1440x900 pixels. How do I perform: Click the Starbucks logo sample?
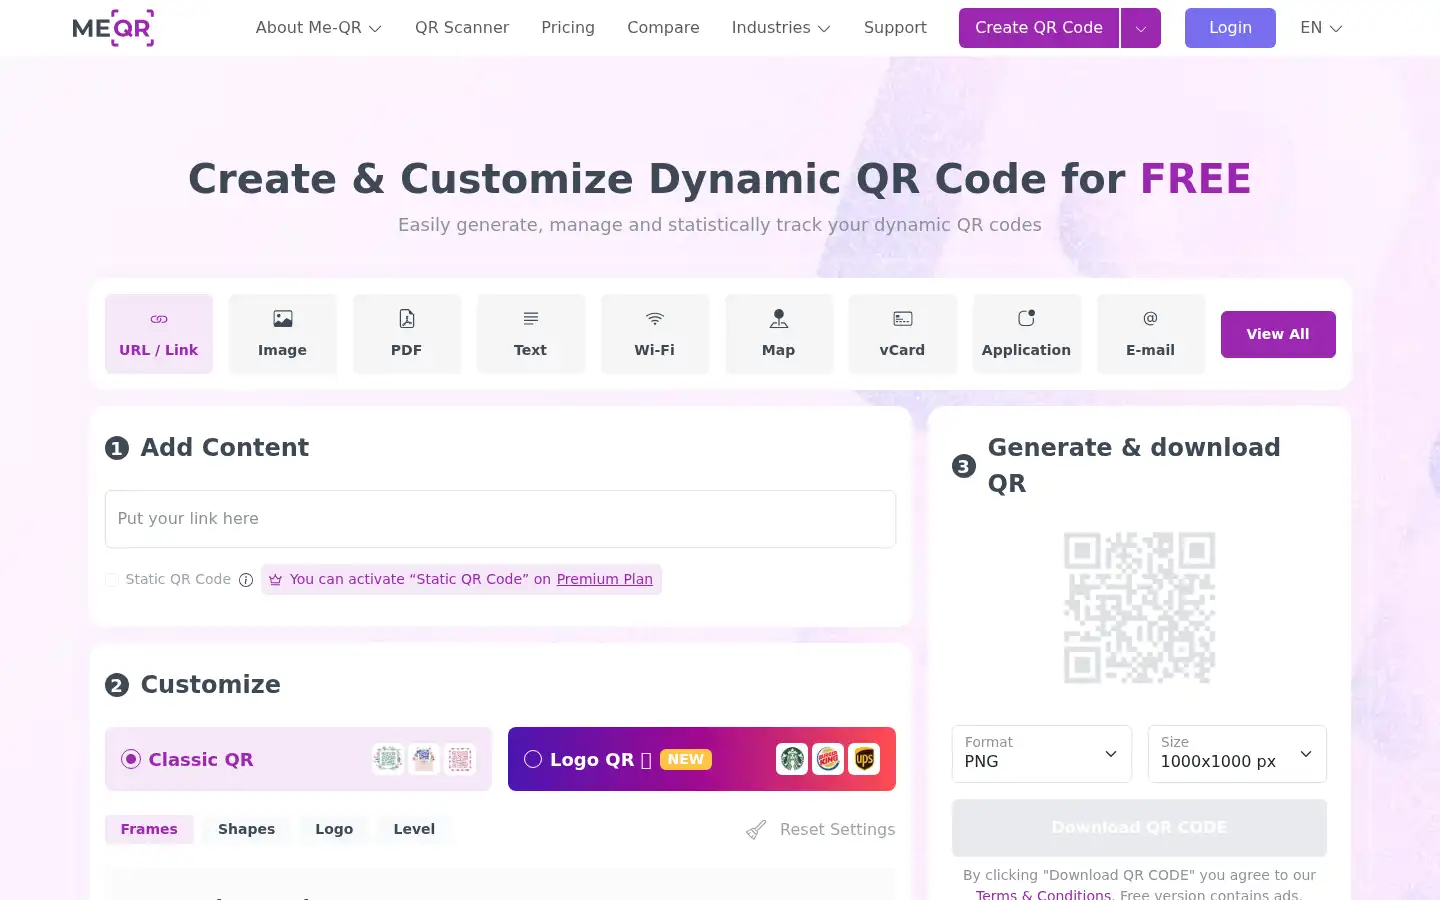tap(792, 759)
